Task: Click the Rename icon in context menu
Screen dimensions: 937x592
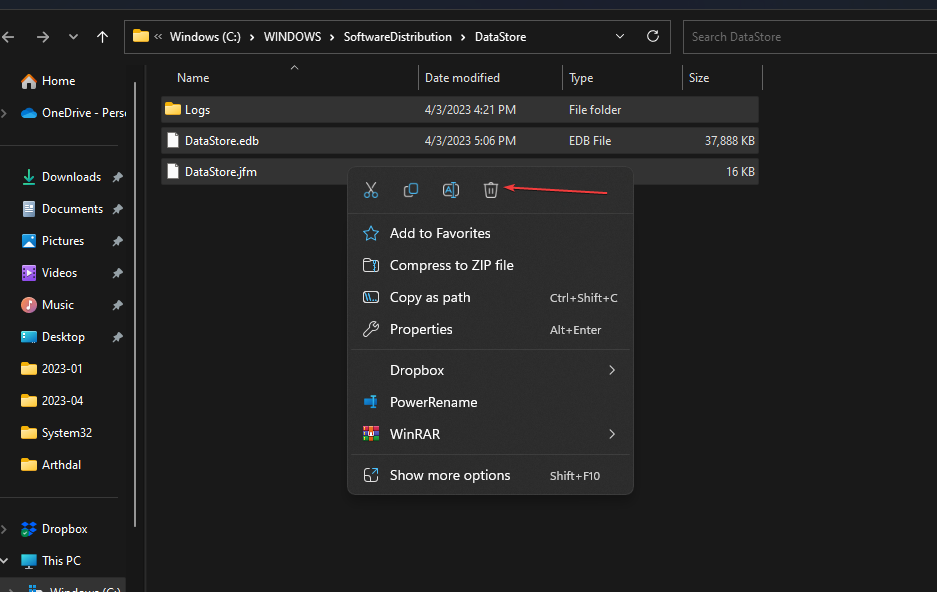Action: click(451, 190)
